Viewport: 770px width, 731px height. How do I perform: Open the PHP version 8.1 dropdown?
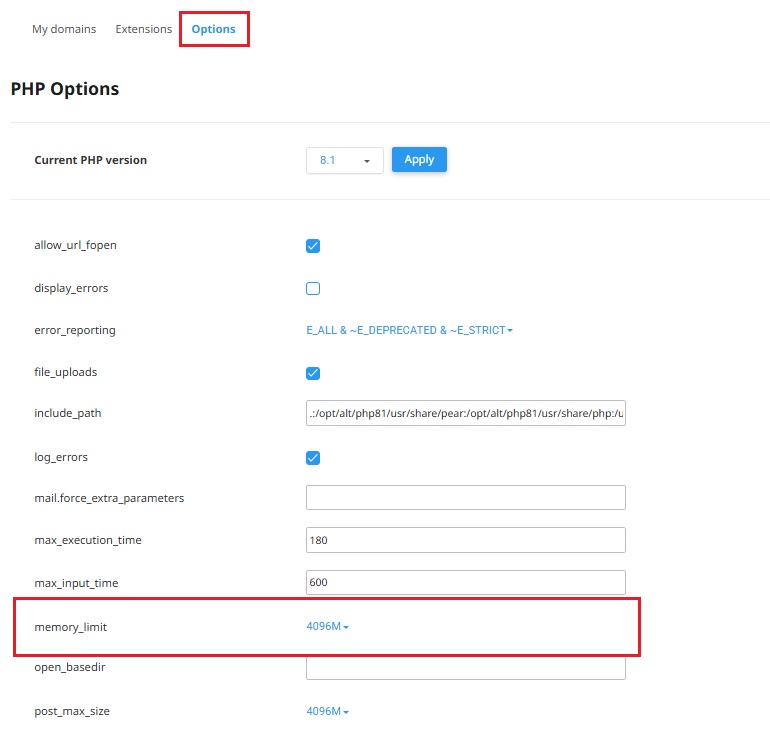(344, 160)
